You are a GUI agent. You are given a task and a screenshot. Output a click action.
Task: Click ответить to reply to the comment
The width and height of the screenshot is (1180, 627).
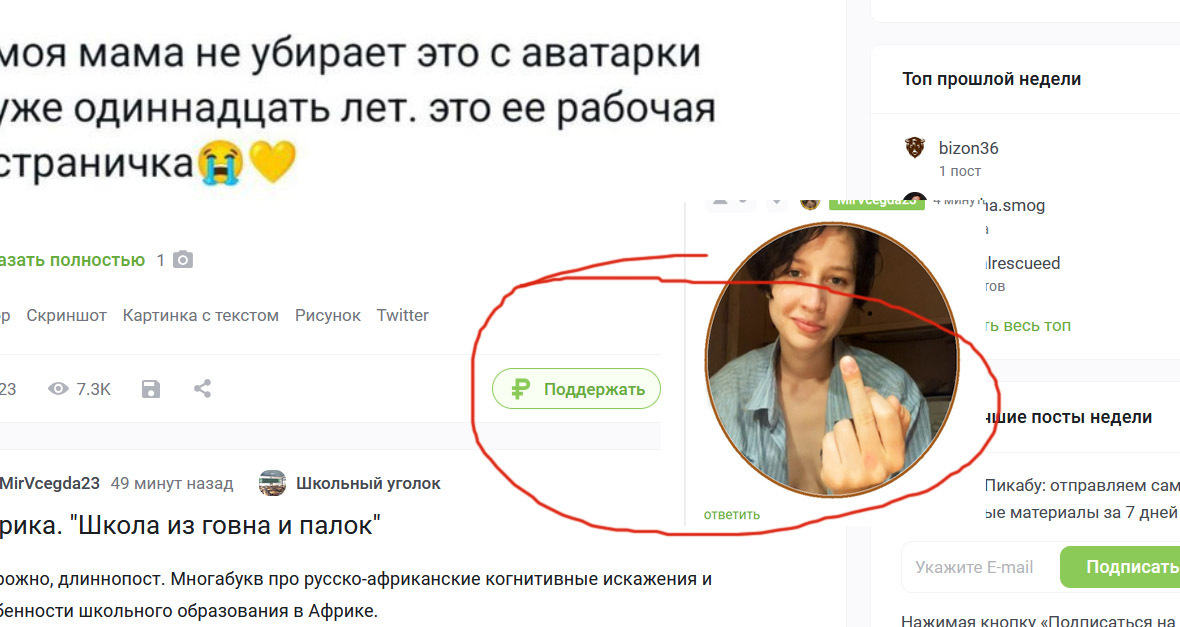[731, 515]
